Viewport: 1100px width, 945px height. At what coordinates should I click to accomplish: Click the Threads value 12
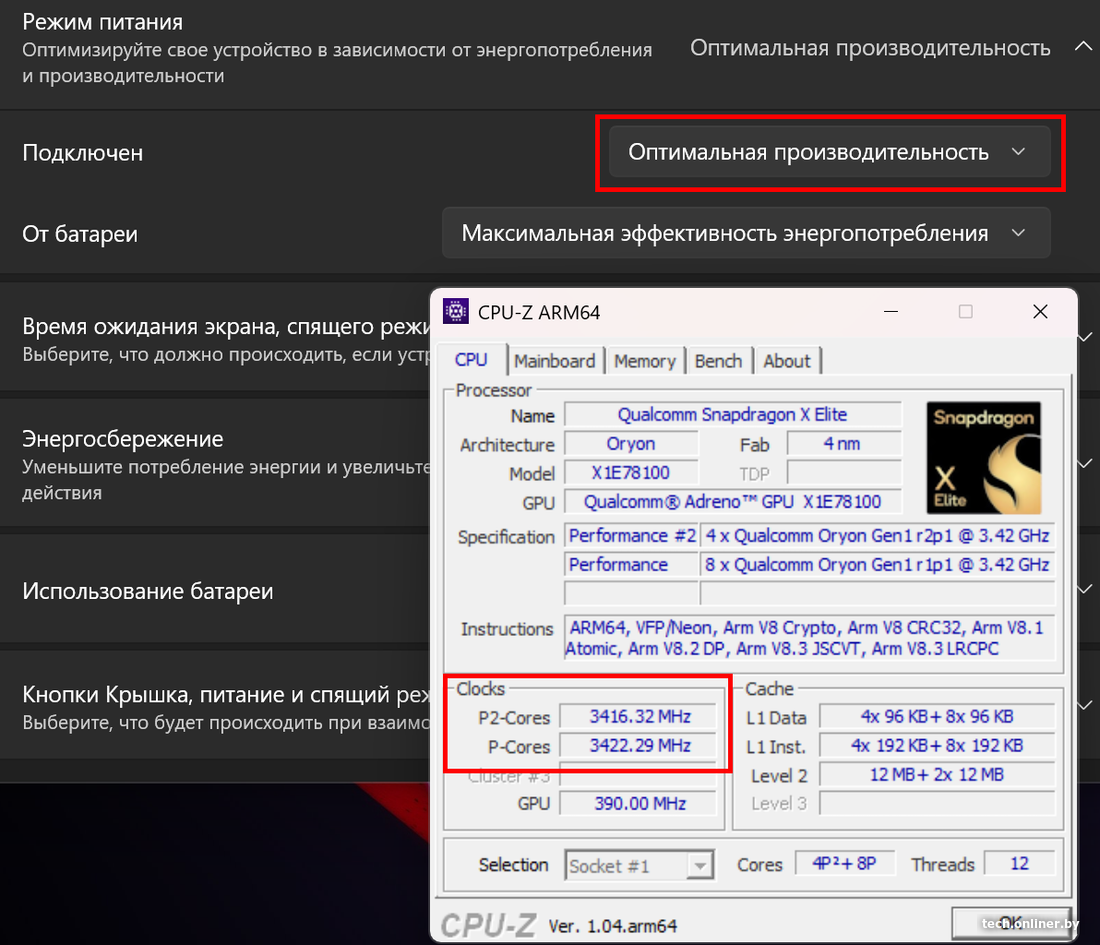click(1019, 864)
